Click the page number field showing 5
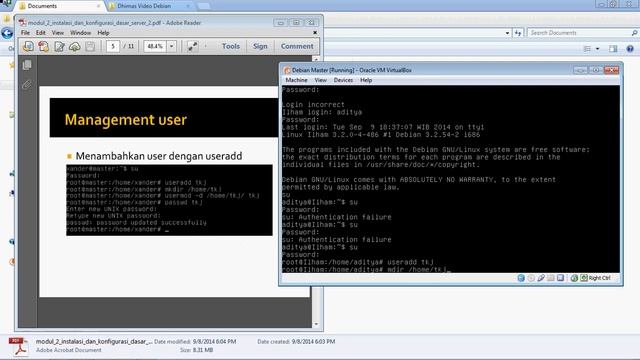The height and width of the screenshot is (360, 640). pyautogui.click(x=113, y=47)
